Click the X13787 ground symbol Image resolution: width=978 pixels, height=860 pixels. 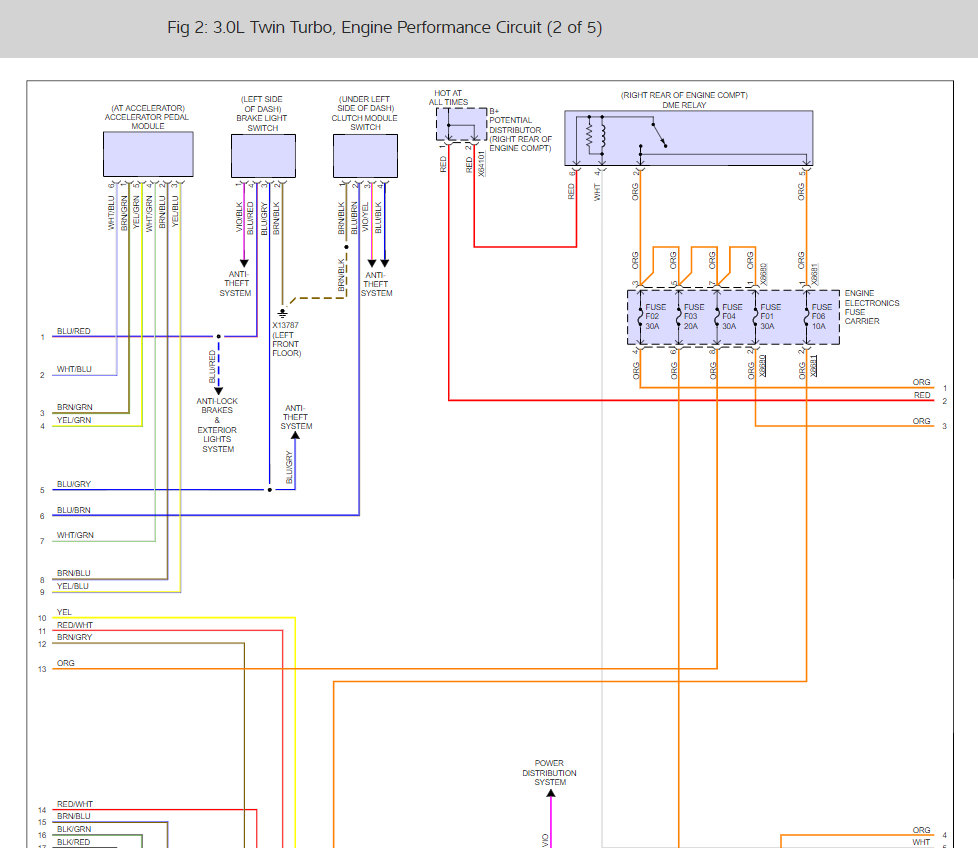(283, 313)
